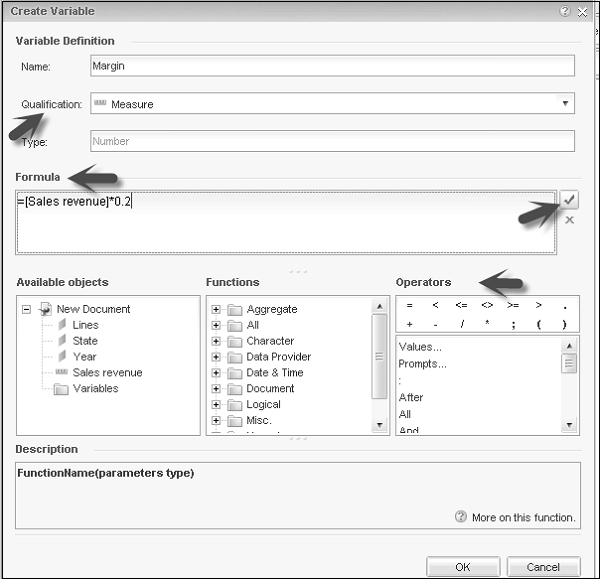This screenshot has width=600, height=579.
Task: Click Functions list scroll down arrow
Action: point(380,425)
